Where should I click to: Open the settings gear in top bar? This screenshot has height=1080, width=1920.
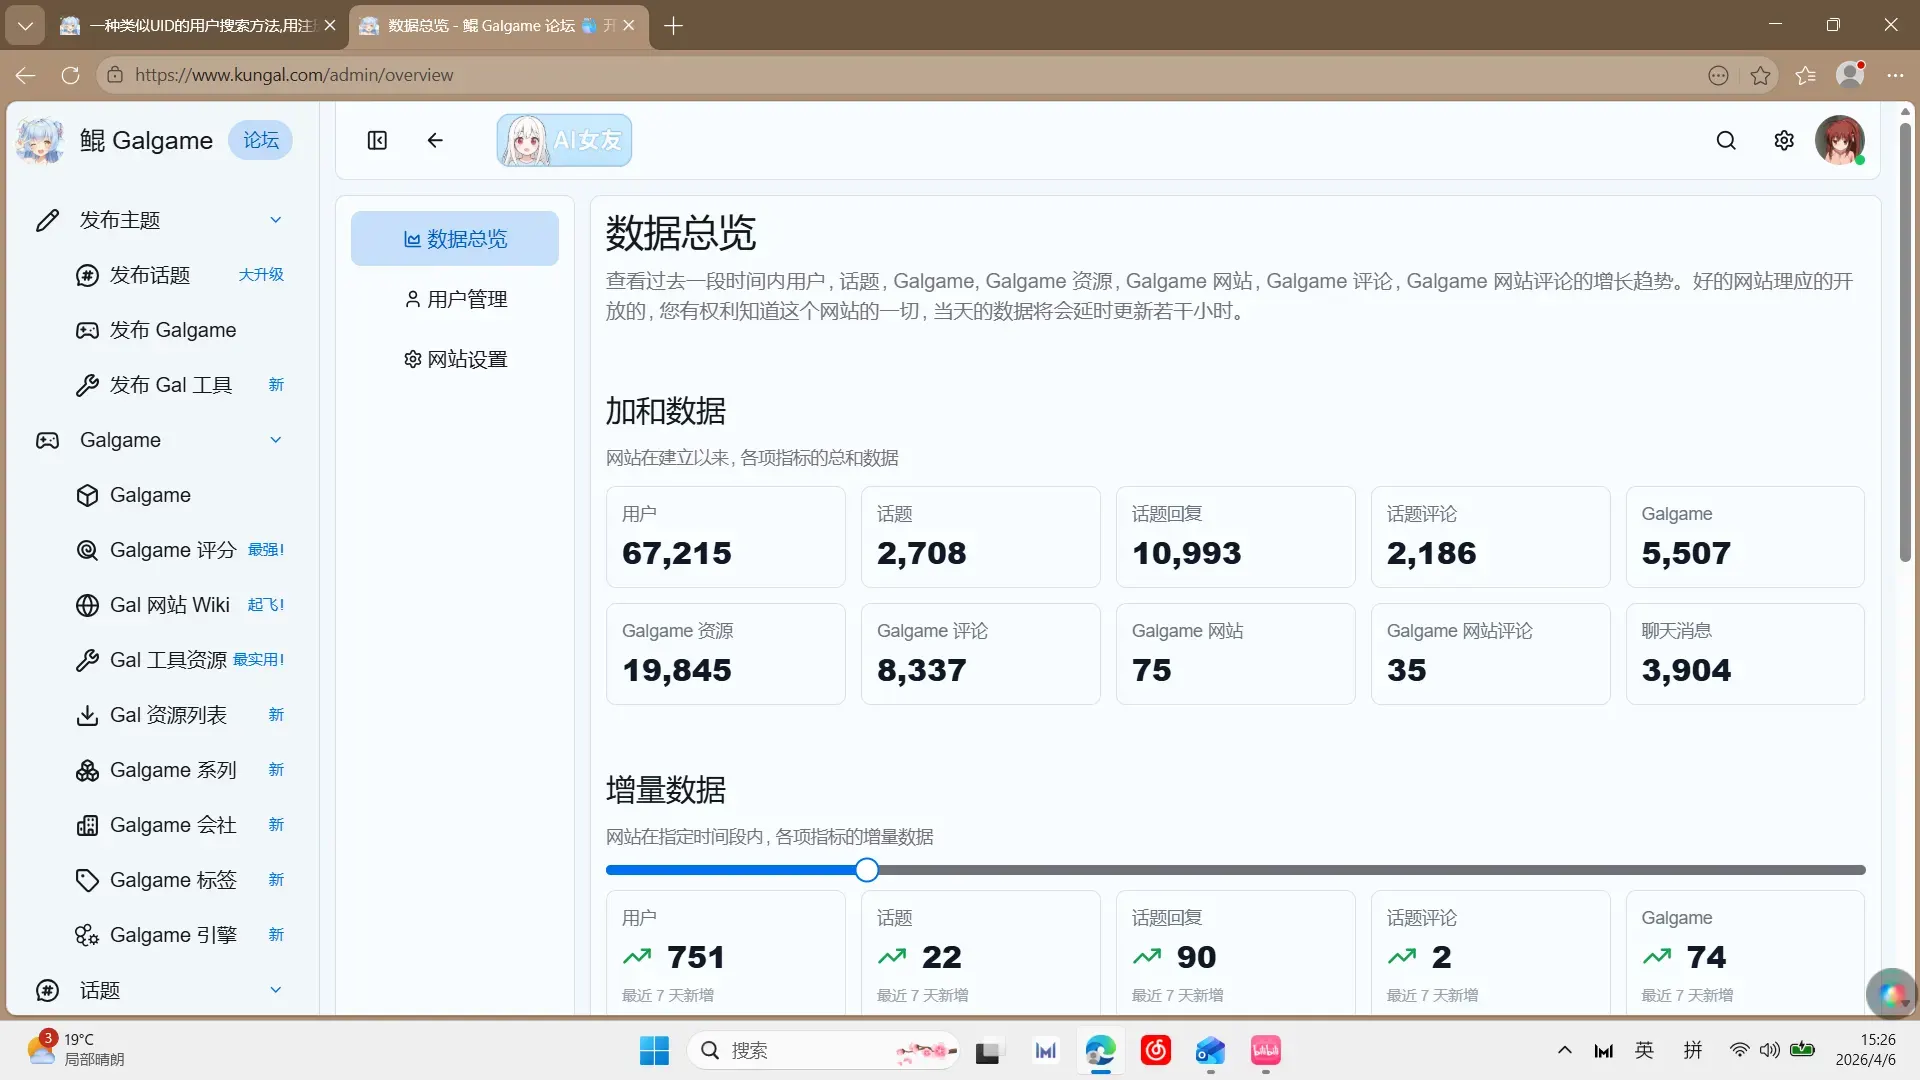[1784, 140]
